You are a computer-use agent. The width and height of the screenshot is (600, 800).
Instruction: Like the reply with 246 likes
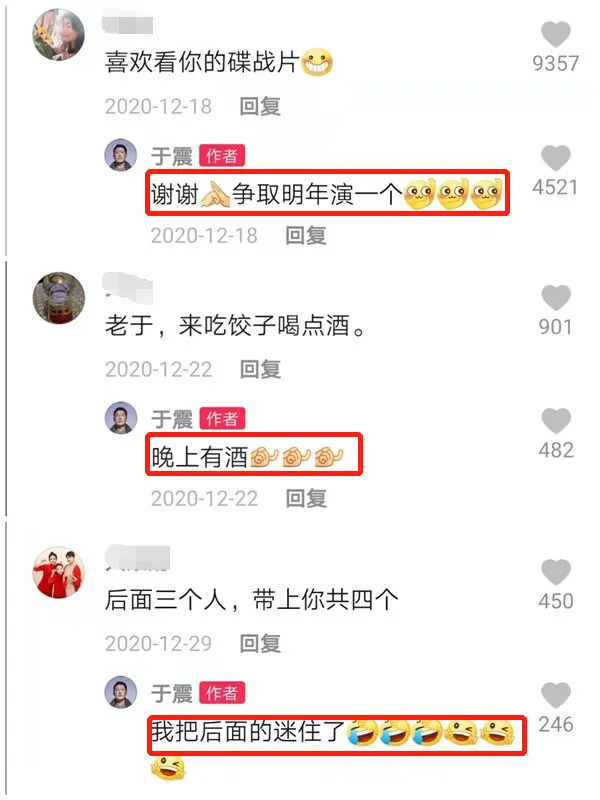pyautogui.click(x=556, y=695)
